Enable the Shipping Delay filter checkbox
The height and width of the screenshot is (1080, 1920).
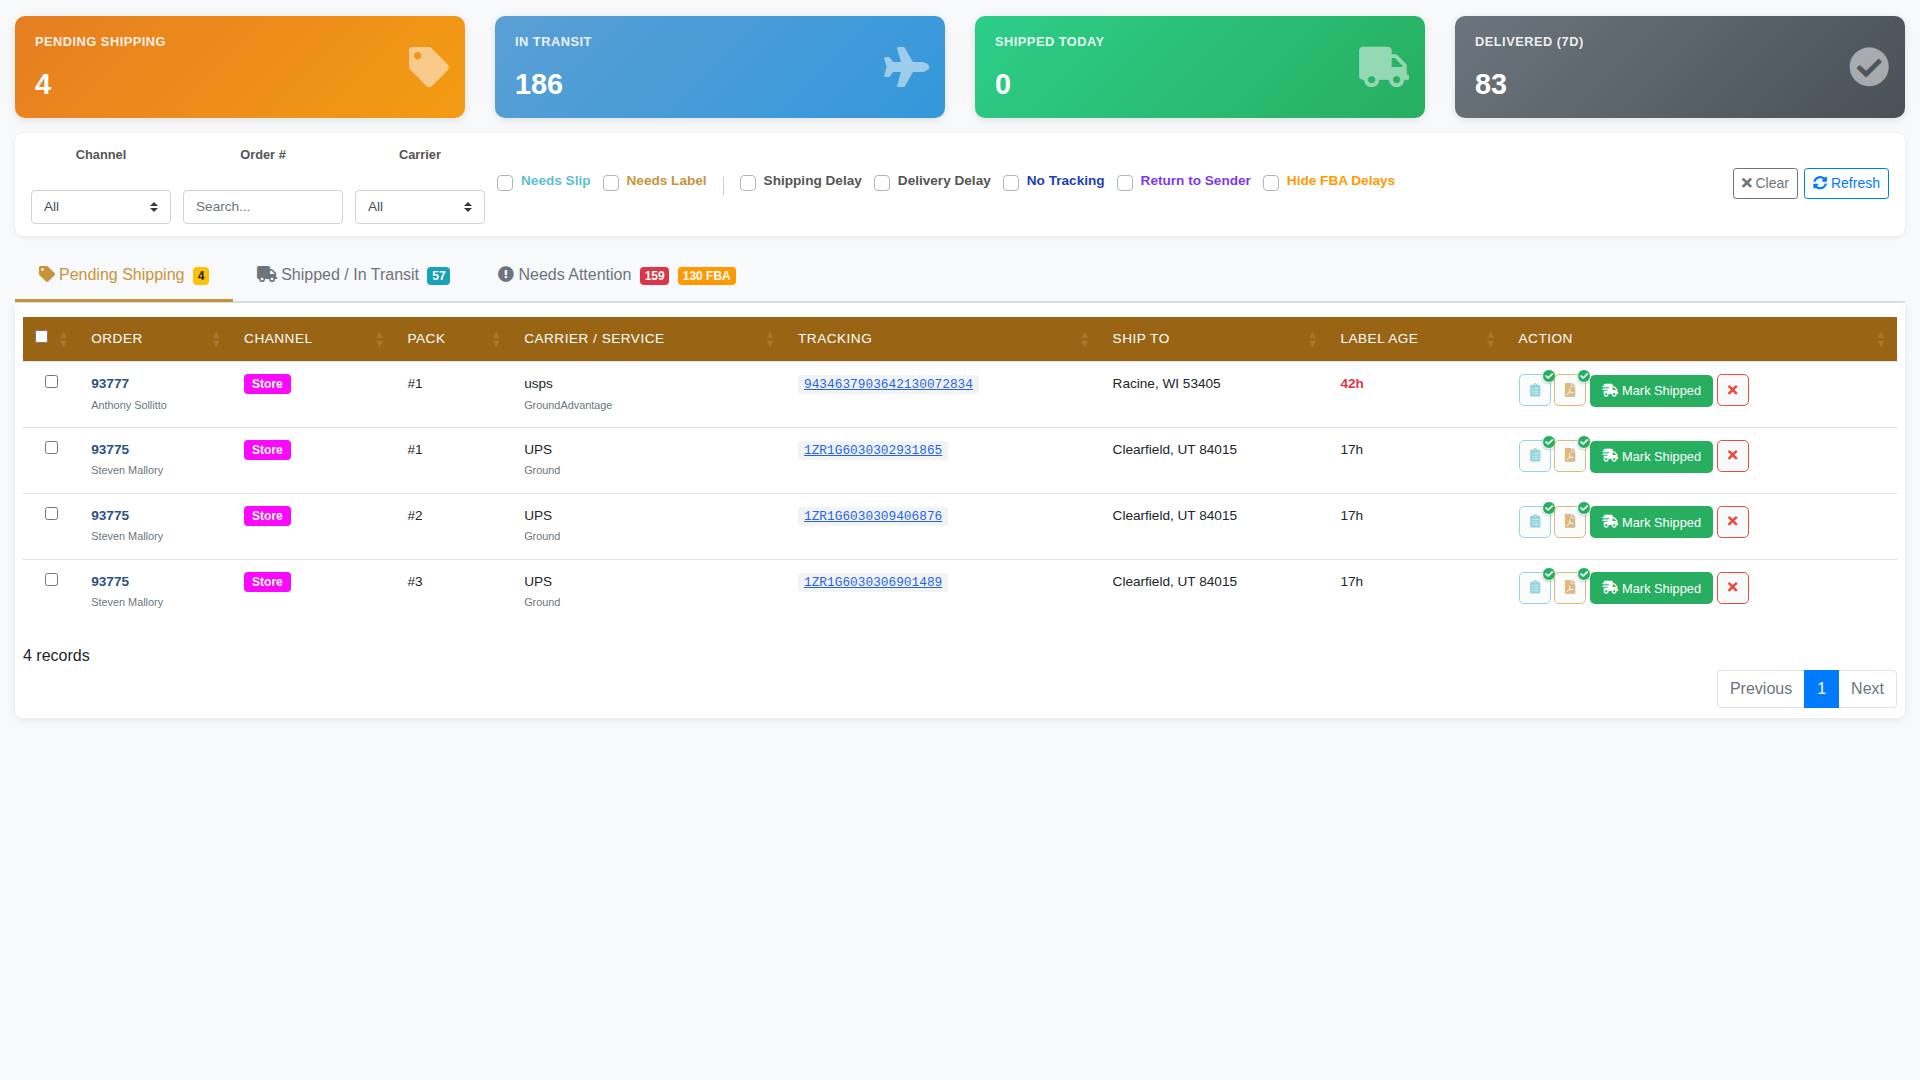[x=748, y=183]
